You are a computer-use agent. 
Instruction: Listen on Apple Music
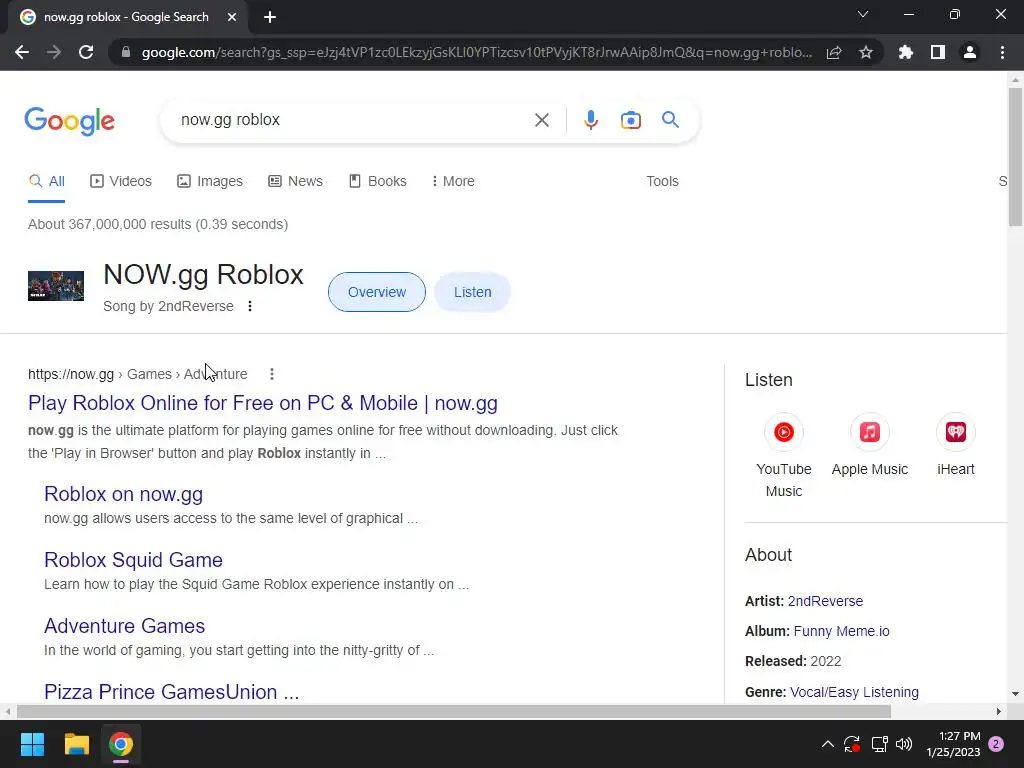(x=869, y=445)
